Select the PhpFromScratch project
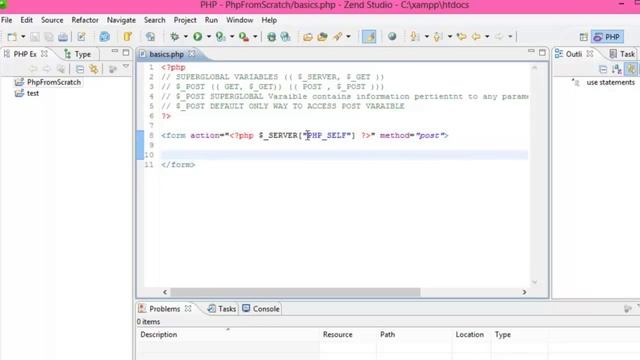 click(x=54, y=82)
